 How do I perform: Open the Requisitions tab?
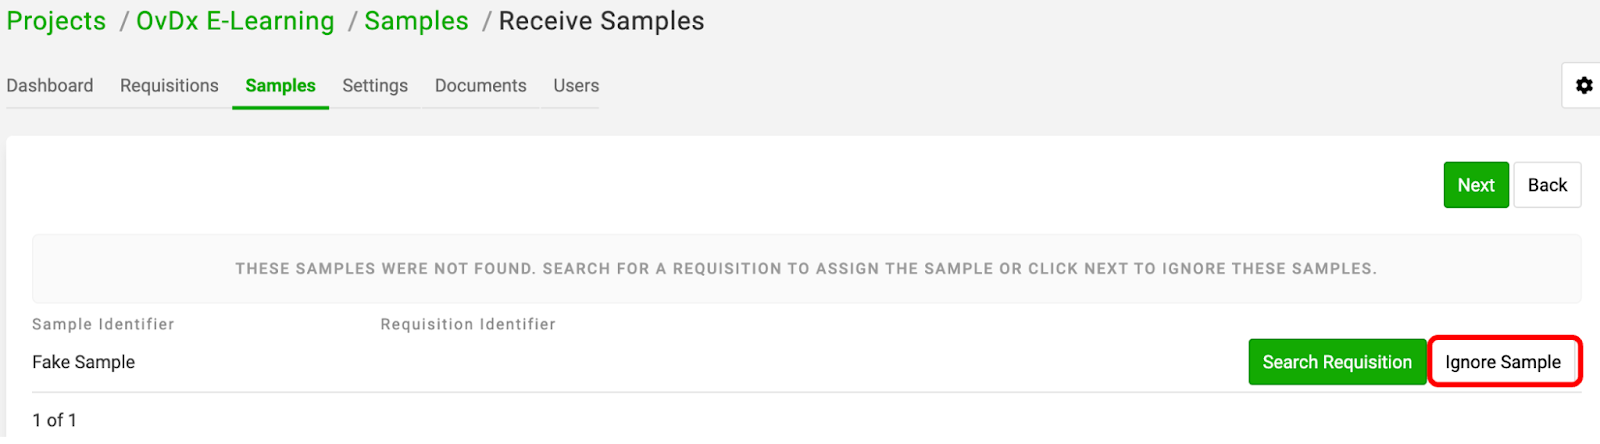(x=169, y=86)
